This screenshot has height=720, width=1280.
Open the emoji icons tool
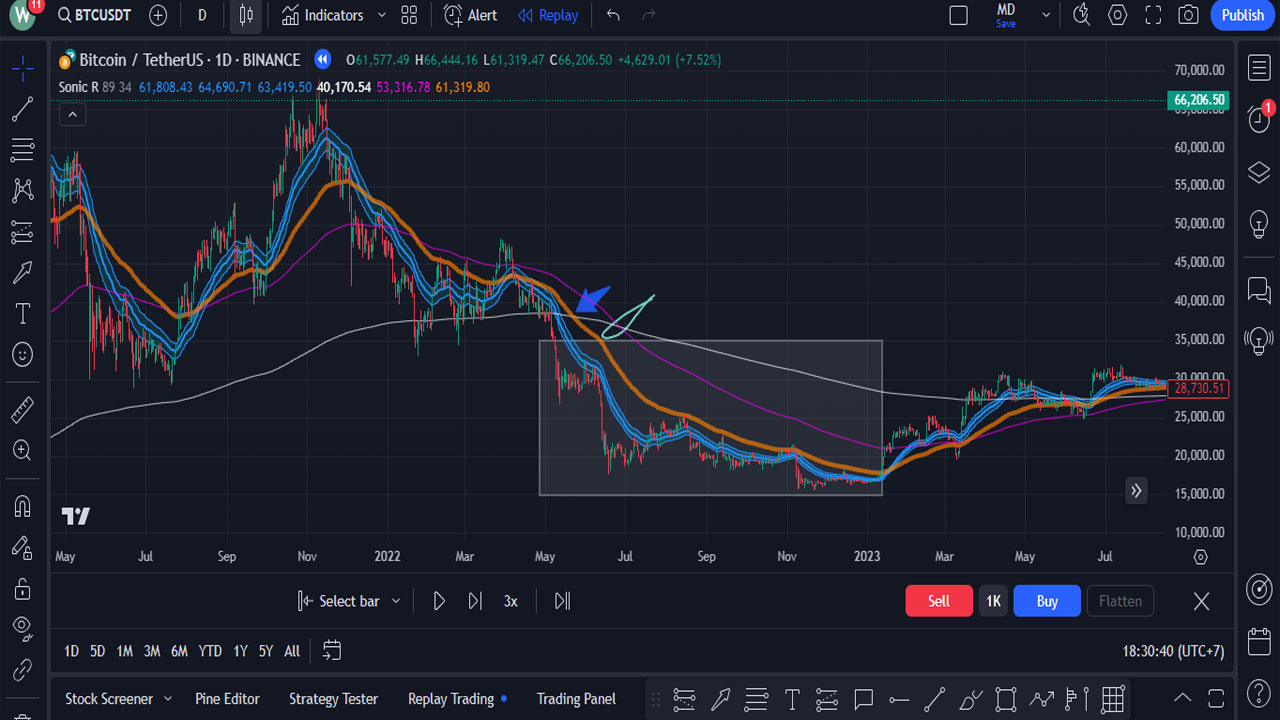pyautogui.click(x=23, y=354)
